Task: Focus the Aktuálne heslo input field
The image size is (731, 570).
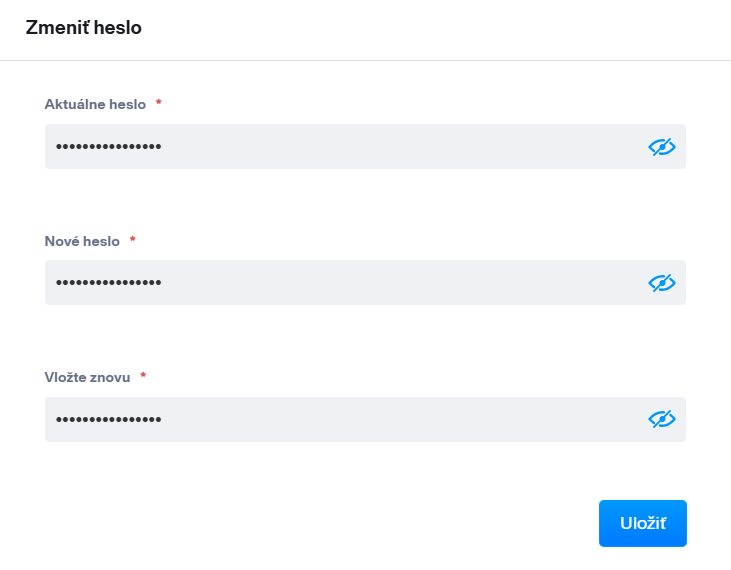Action: pos(400,147)
